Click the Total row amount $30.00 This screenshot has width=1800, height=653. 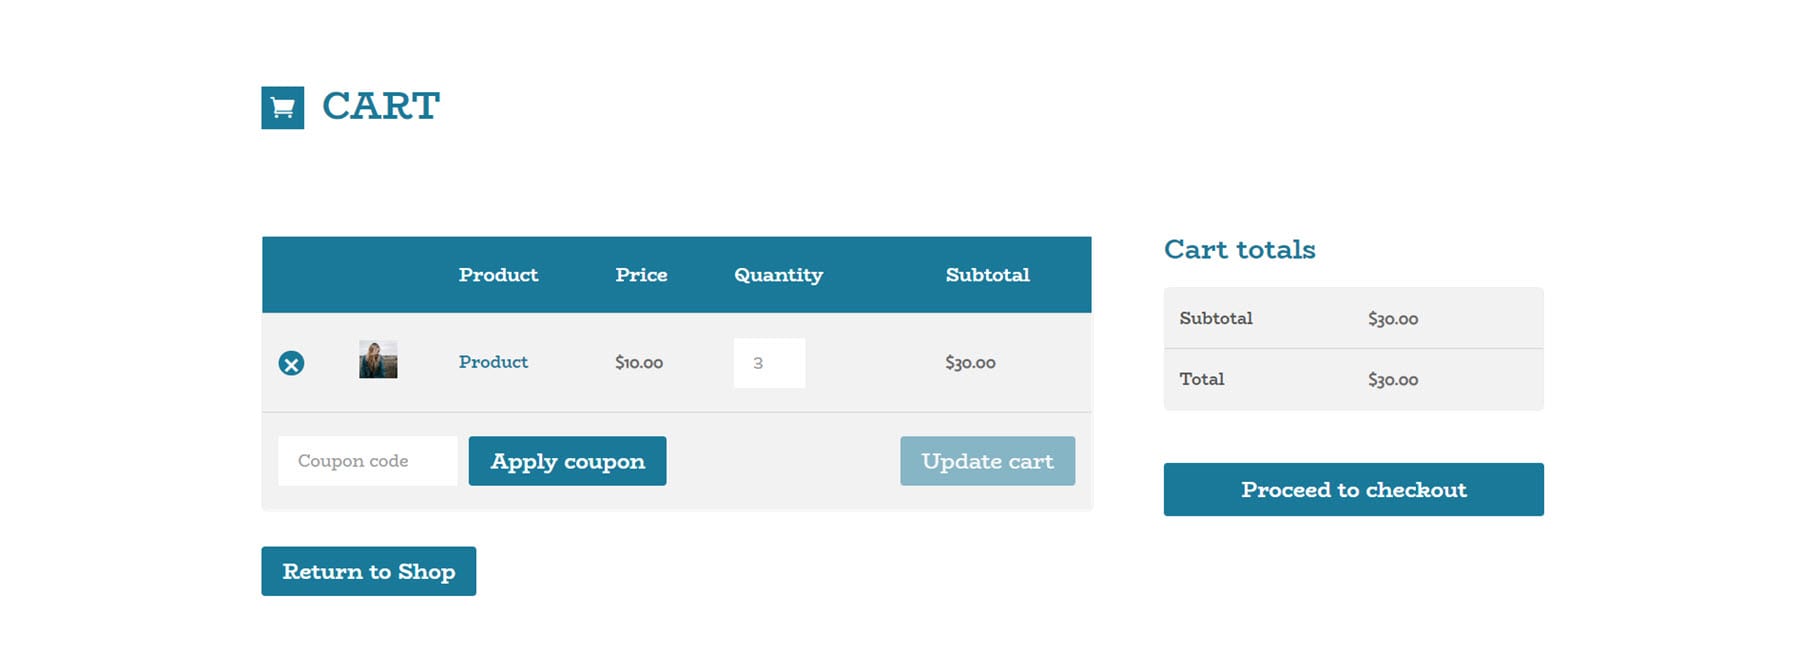[1393, 379]
